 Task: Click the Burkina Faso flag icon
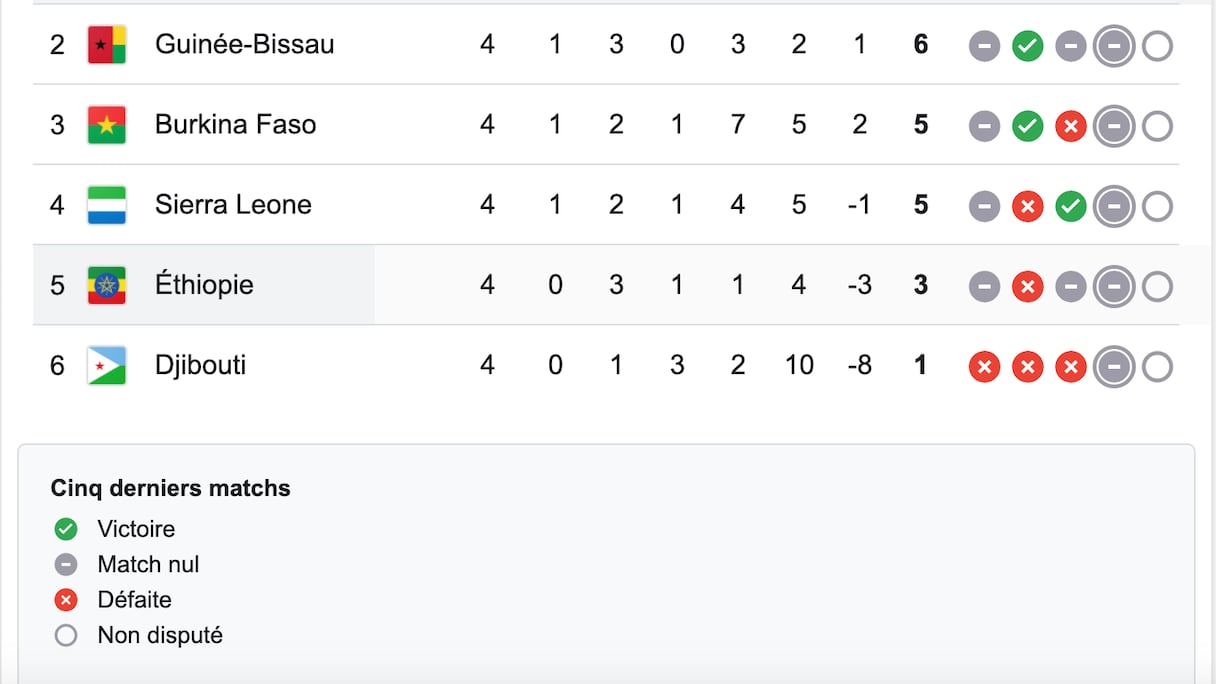click(x=106, y=125)
